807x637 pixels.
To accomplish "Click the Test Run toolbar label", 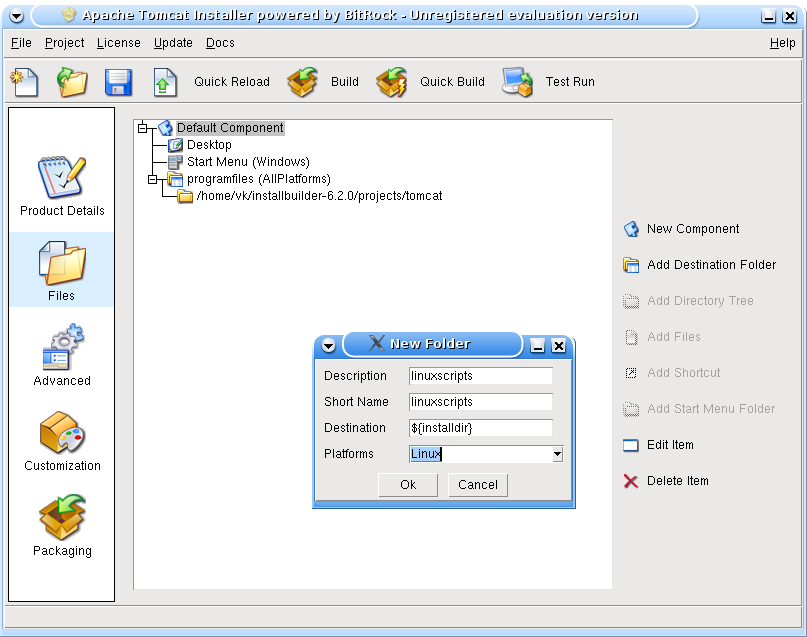I will click(x=570, y=82).
